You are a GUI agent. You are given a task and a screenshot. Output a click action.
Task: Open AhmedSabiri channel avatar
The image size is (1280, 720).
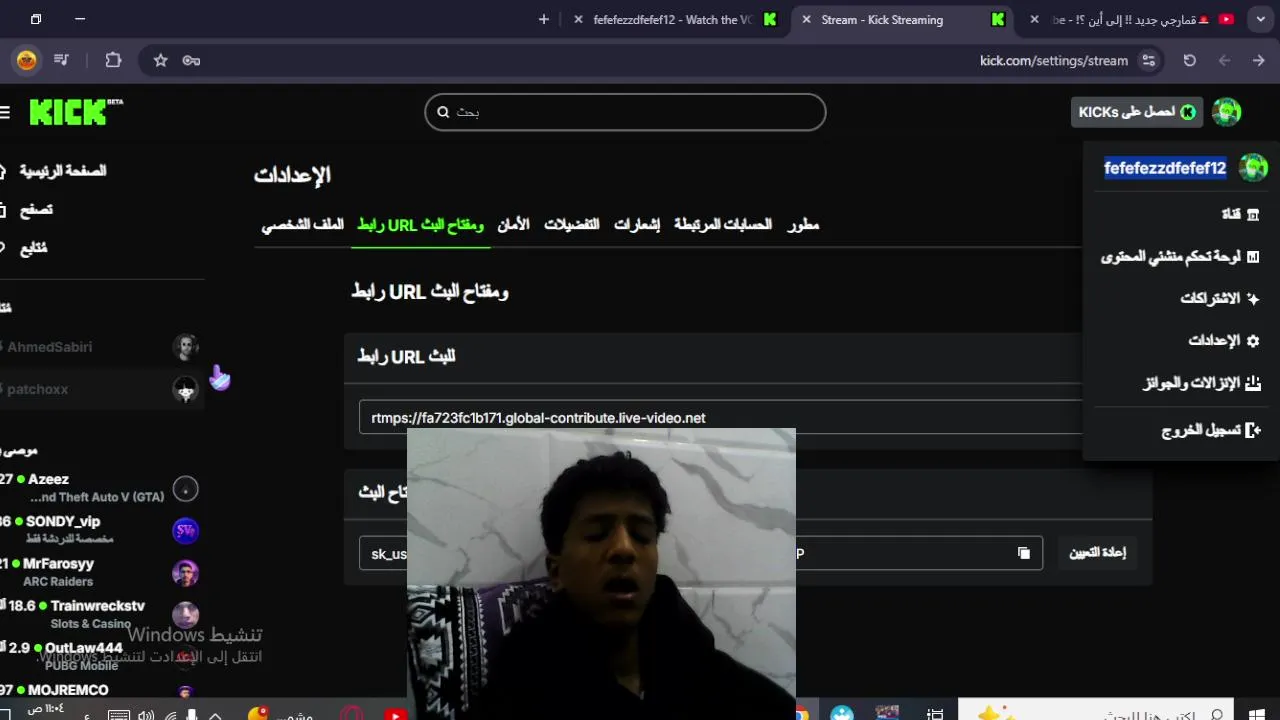(x=185, y=347)
